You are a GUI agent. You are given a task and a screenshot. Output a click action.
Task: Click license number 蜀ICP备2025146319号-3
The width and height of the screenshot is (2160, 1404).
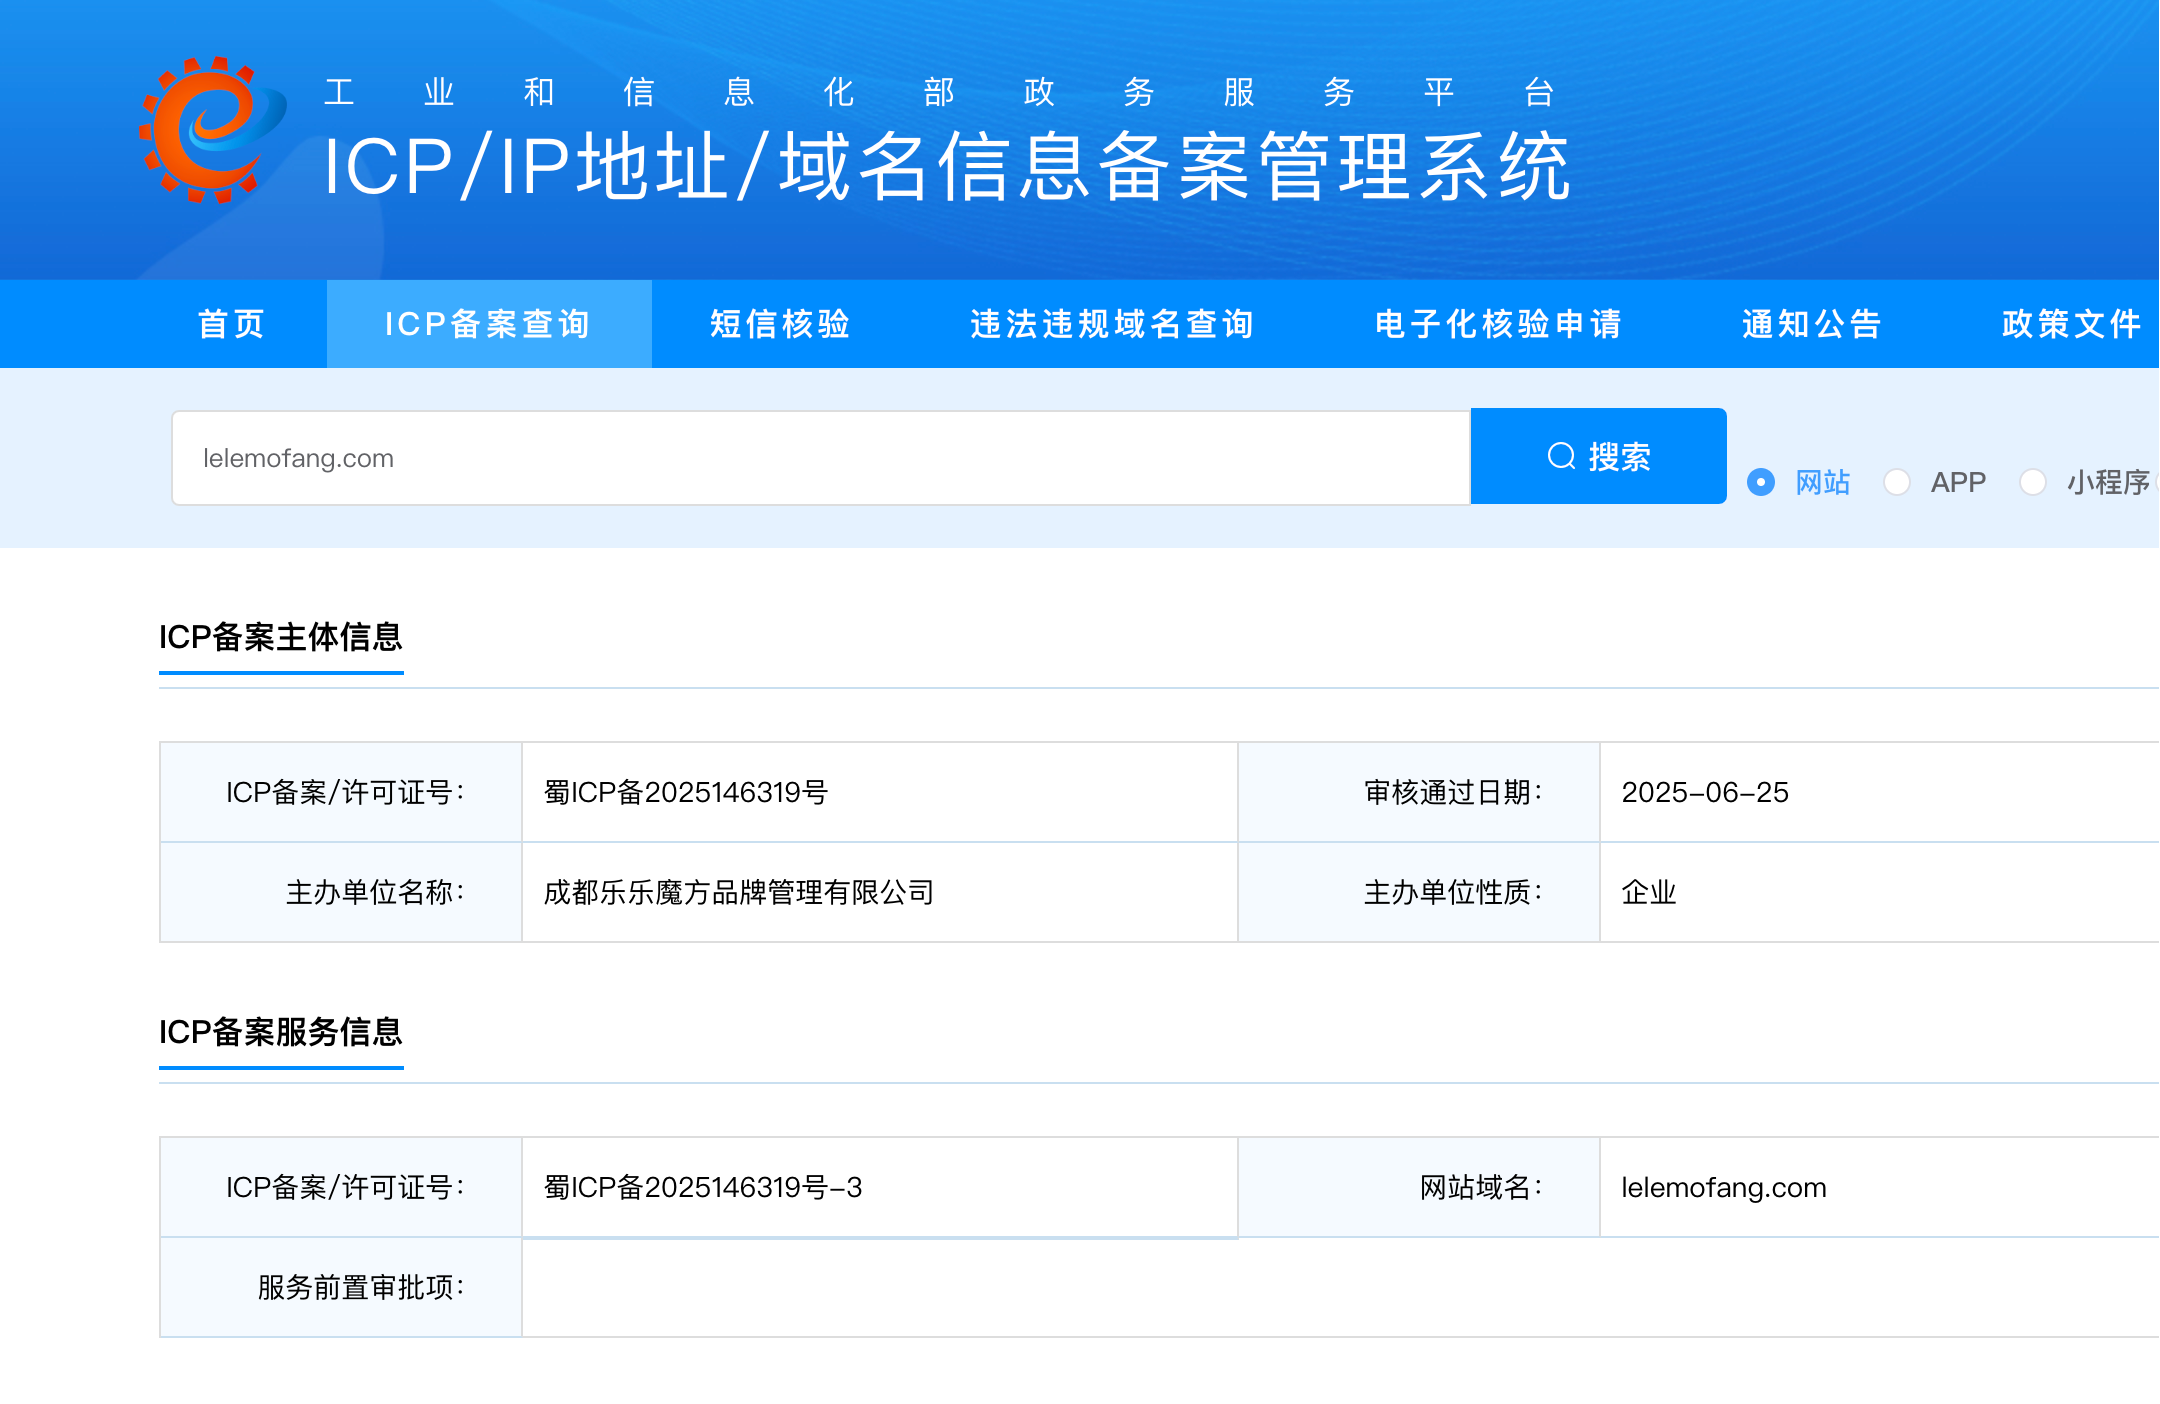click(703, 1187)
